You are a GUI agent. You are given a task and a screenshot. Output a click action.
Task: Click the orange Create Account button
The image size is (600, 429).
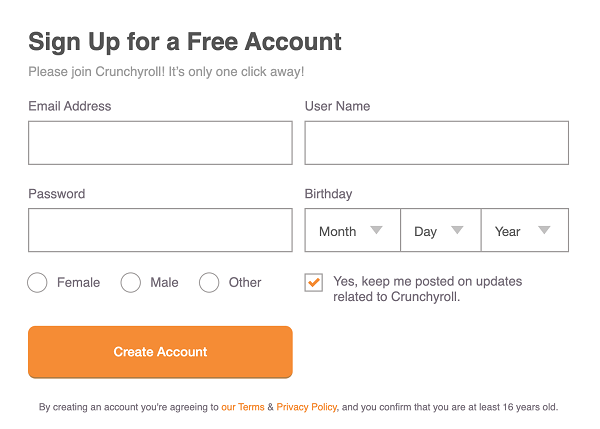[160, 352]
